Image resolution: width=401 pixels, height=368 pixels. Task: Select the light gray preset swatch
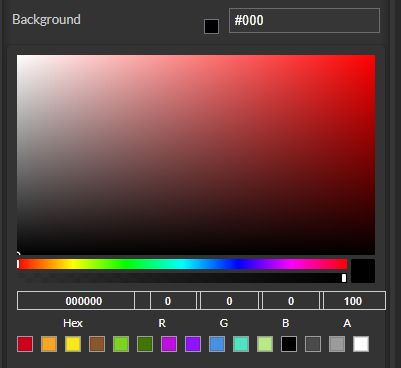[x=337, y=344]
